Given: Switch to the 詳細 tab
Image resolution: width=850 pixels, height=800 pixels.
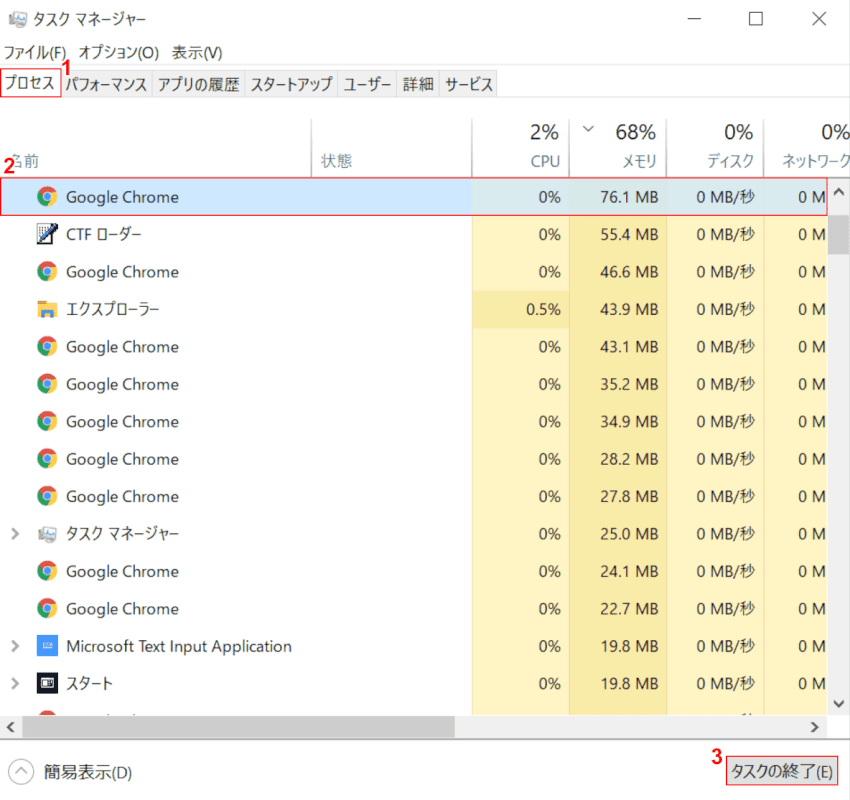Looking at the screenshot, I should [418, 84].
